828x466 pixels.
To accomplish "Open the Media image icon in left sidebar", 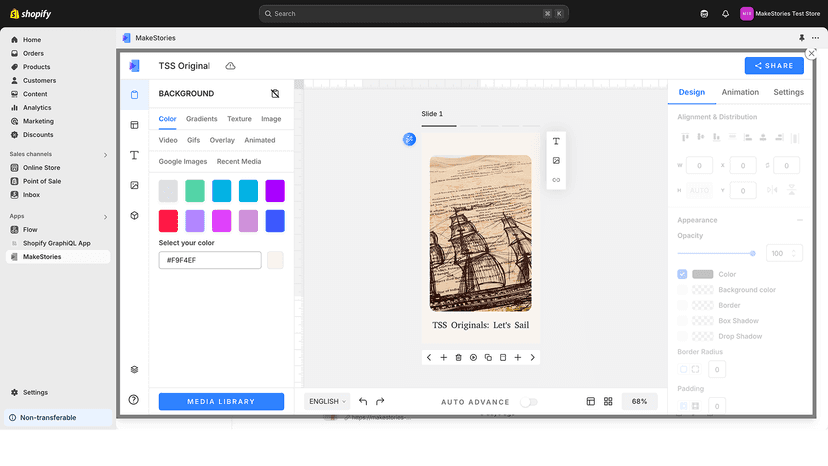I will [134, 185].
